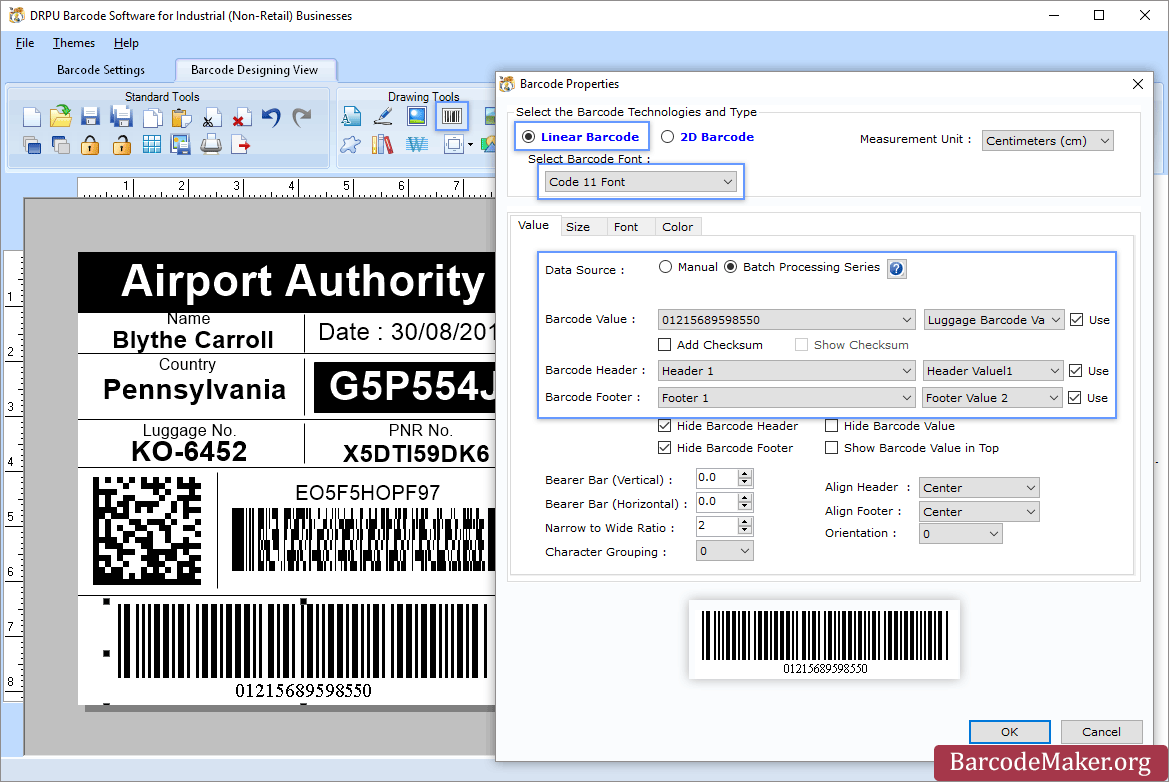Toggle Use checkbox for Barcode Footer

[1074, 398]
